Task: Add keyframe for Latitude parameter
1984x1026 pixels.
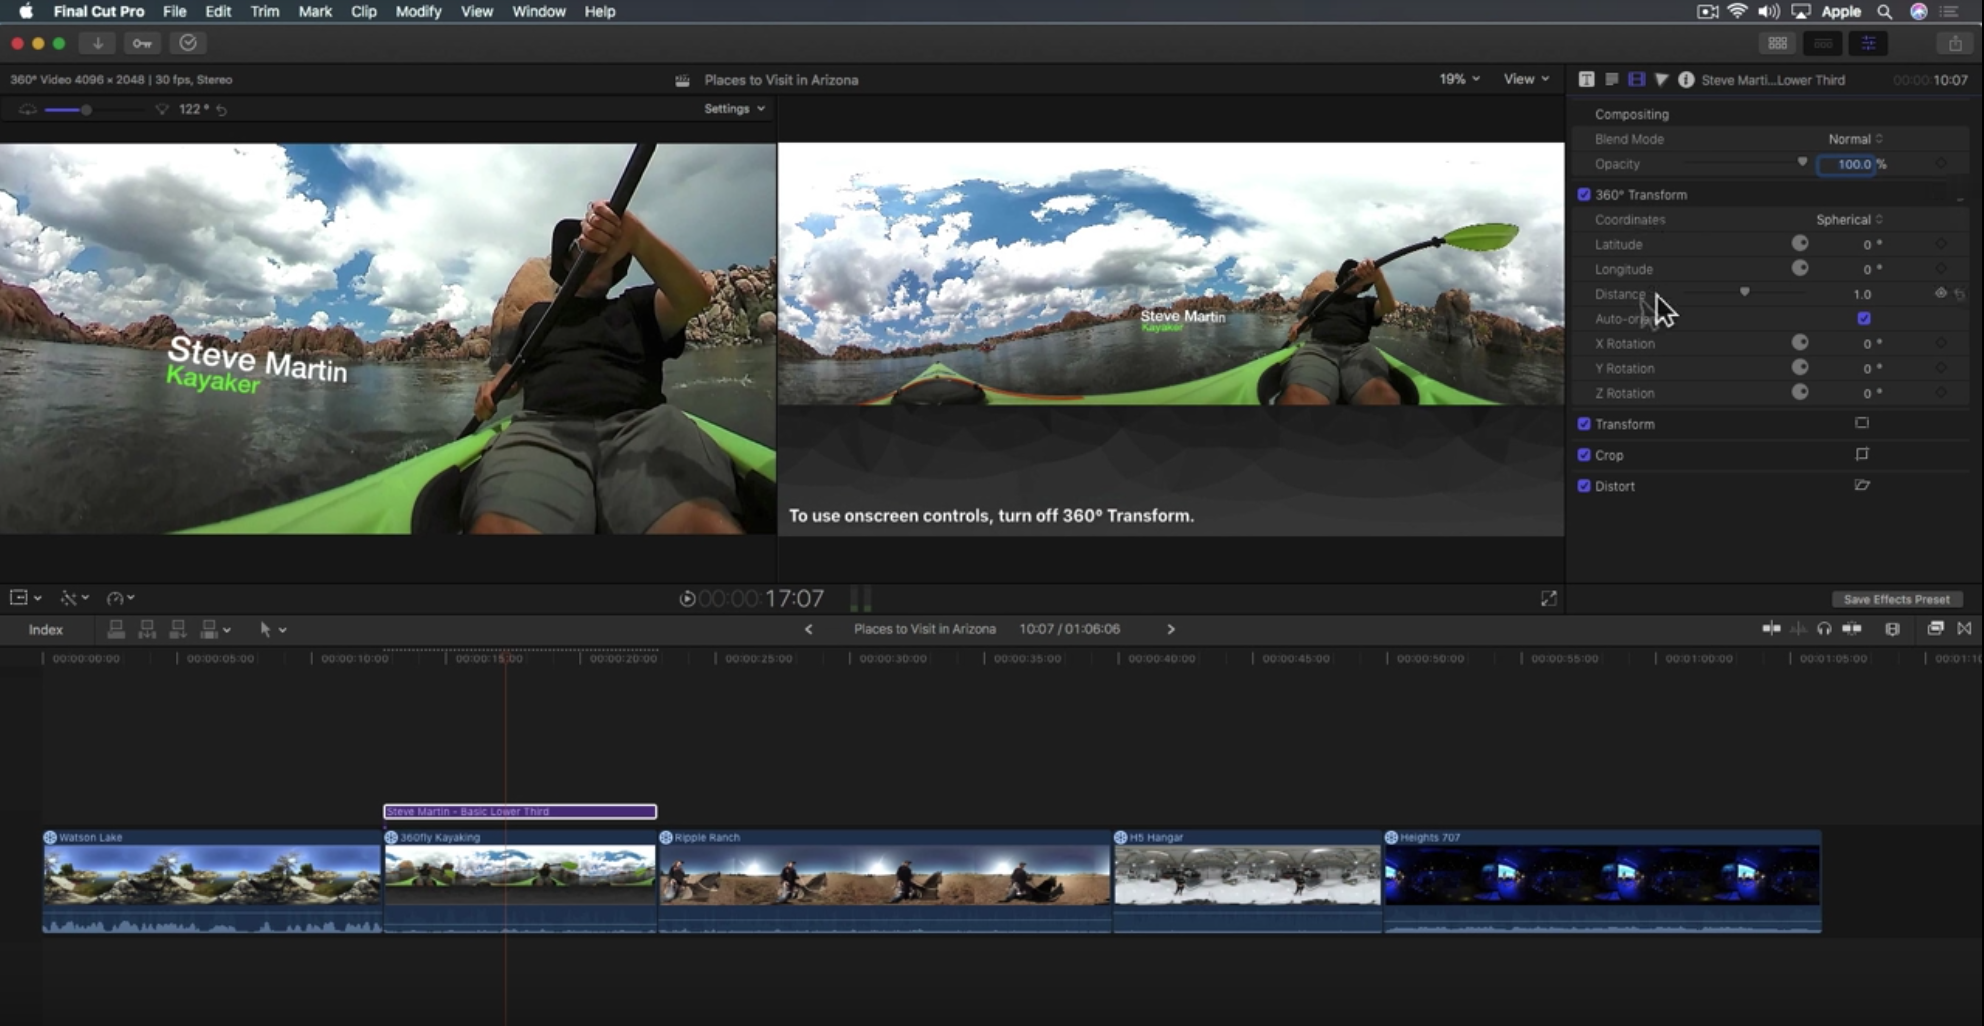Action: coord(1941,243)
